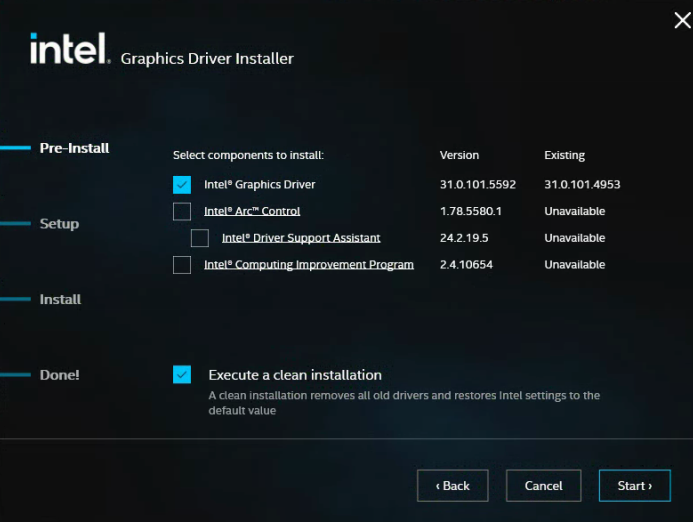
Task: Enable the Intel Arc Control checkbox
Action: coord(182,211)
